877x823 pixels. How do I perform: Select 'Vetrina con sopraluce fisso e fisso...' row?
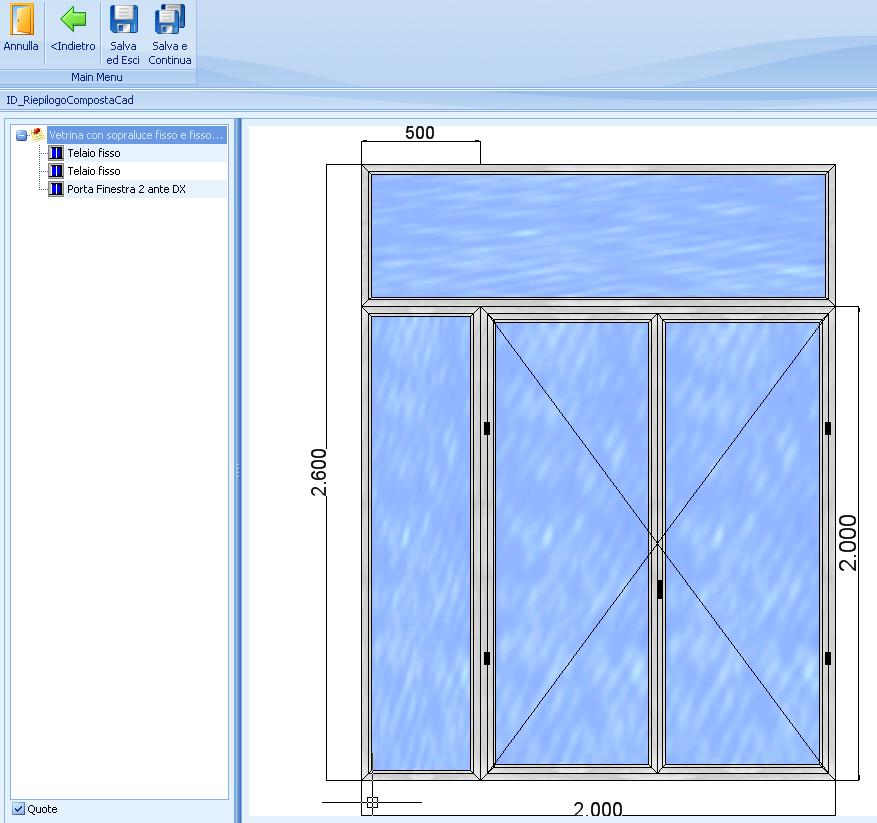[136, 135]
